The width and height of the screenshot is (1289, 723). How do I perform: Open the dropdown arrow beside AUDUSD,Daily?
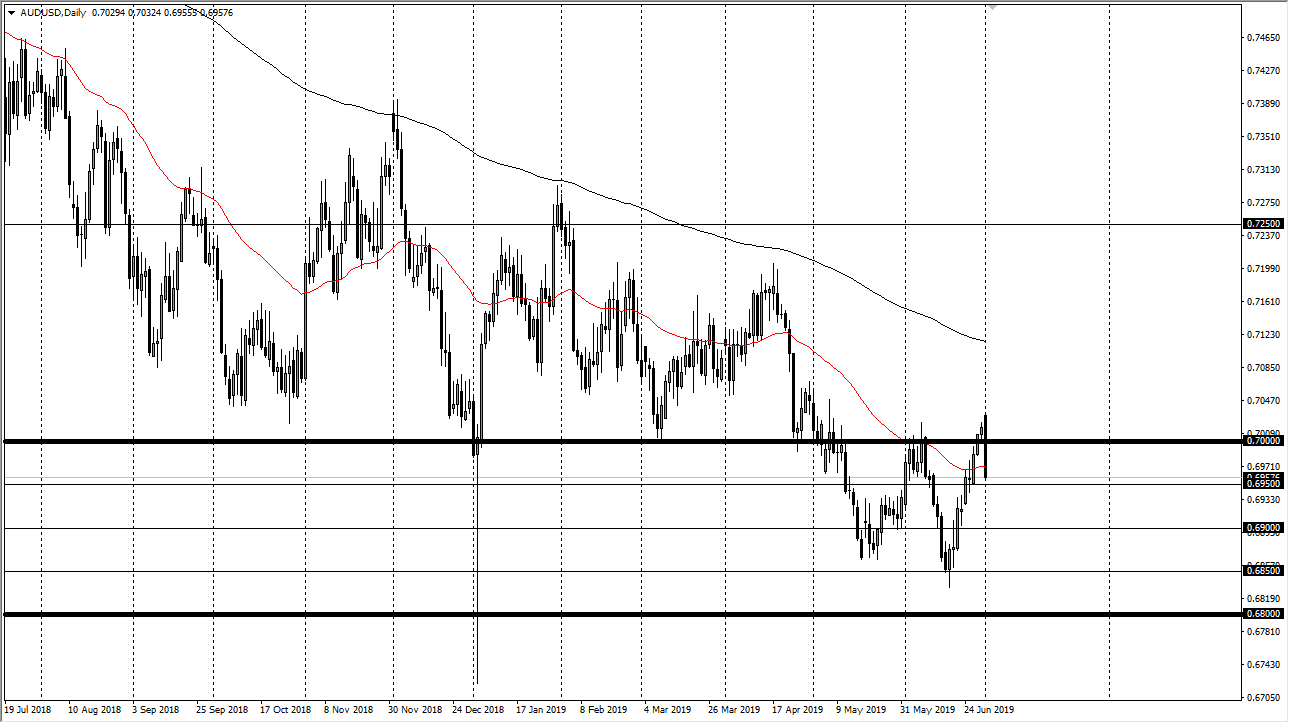click(11, 13)
